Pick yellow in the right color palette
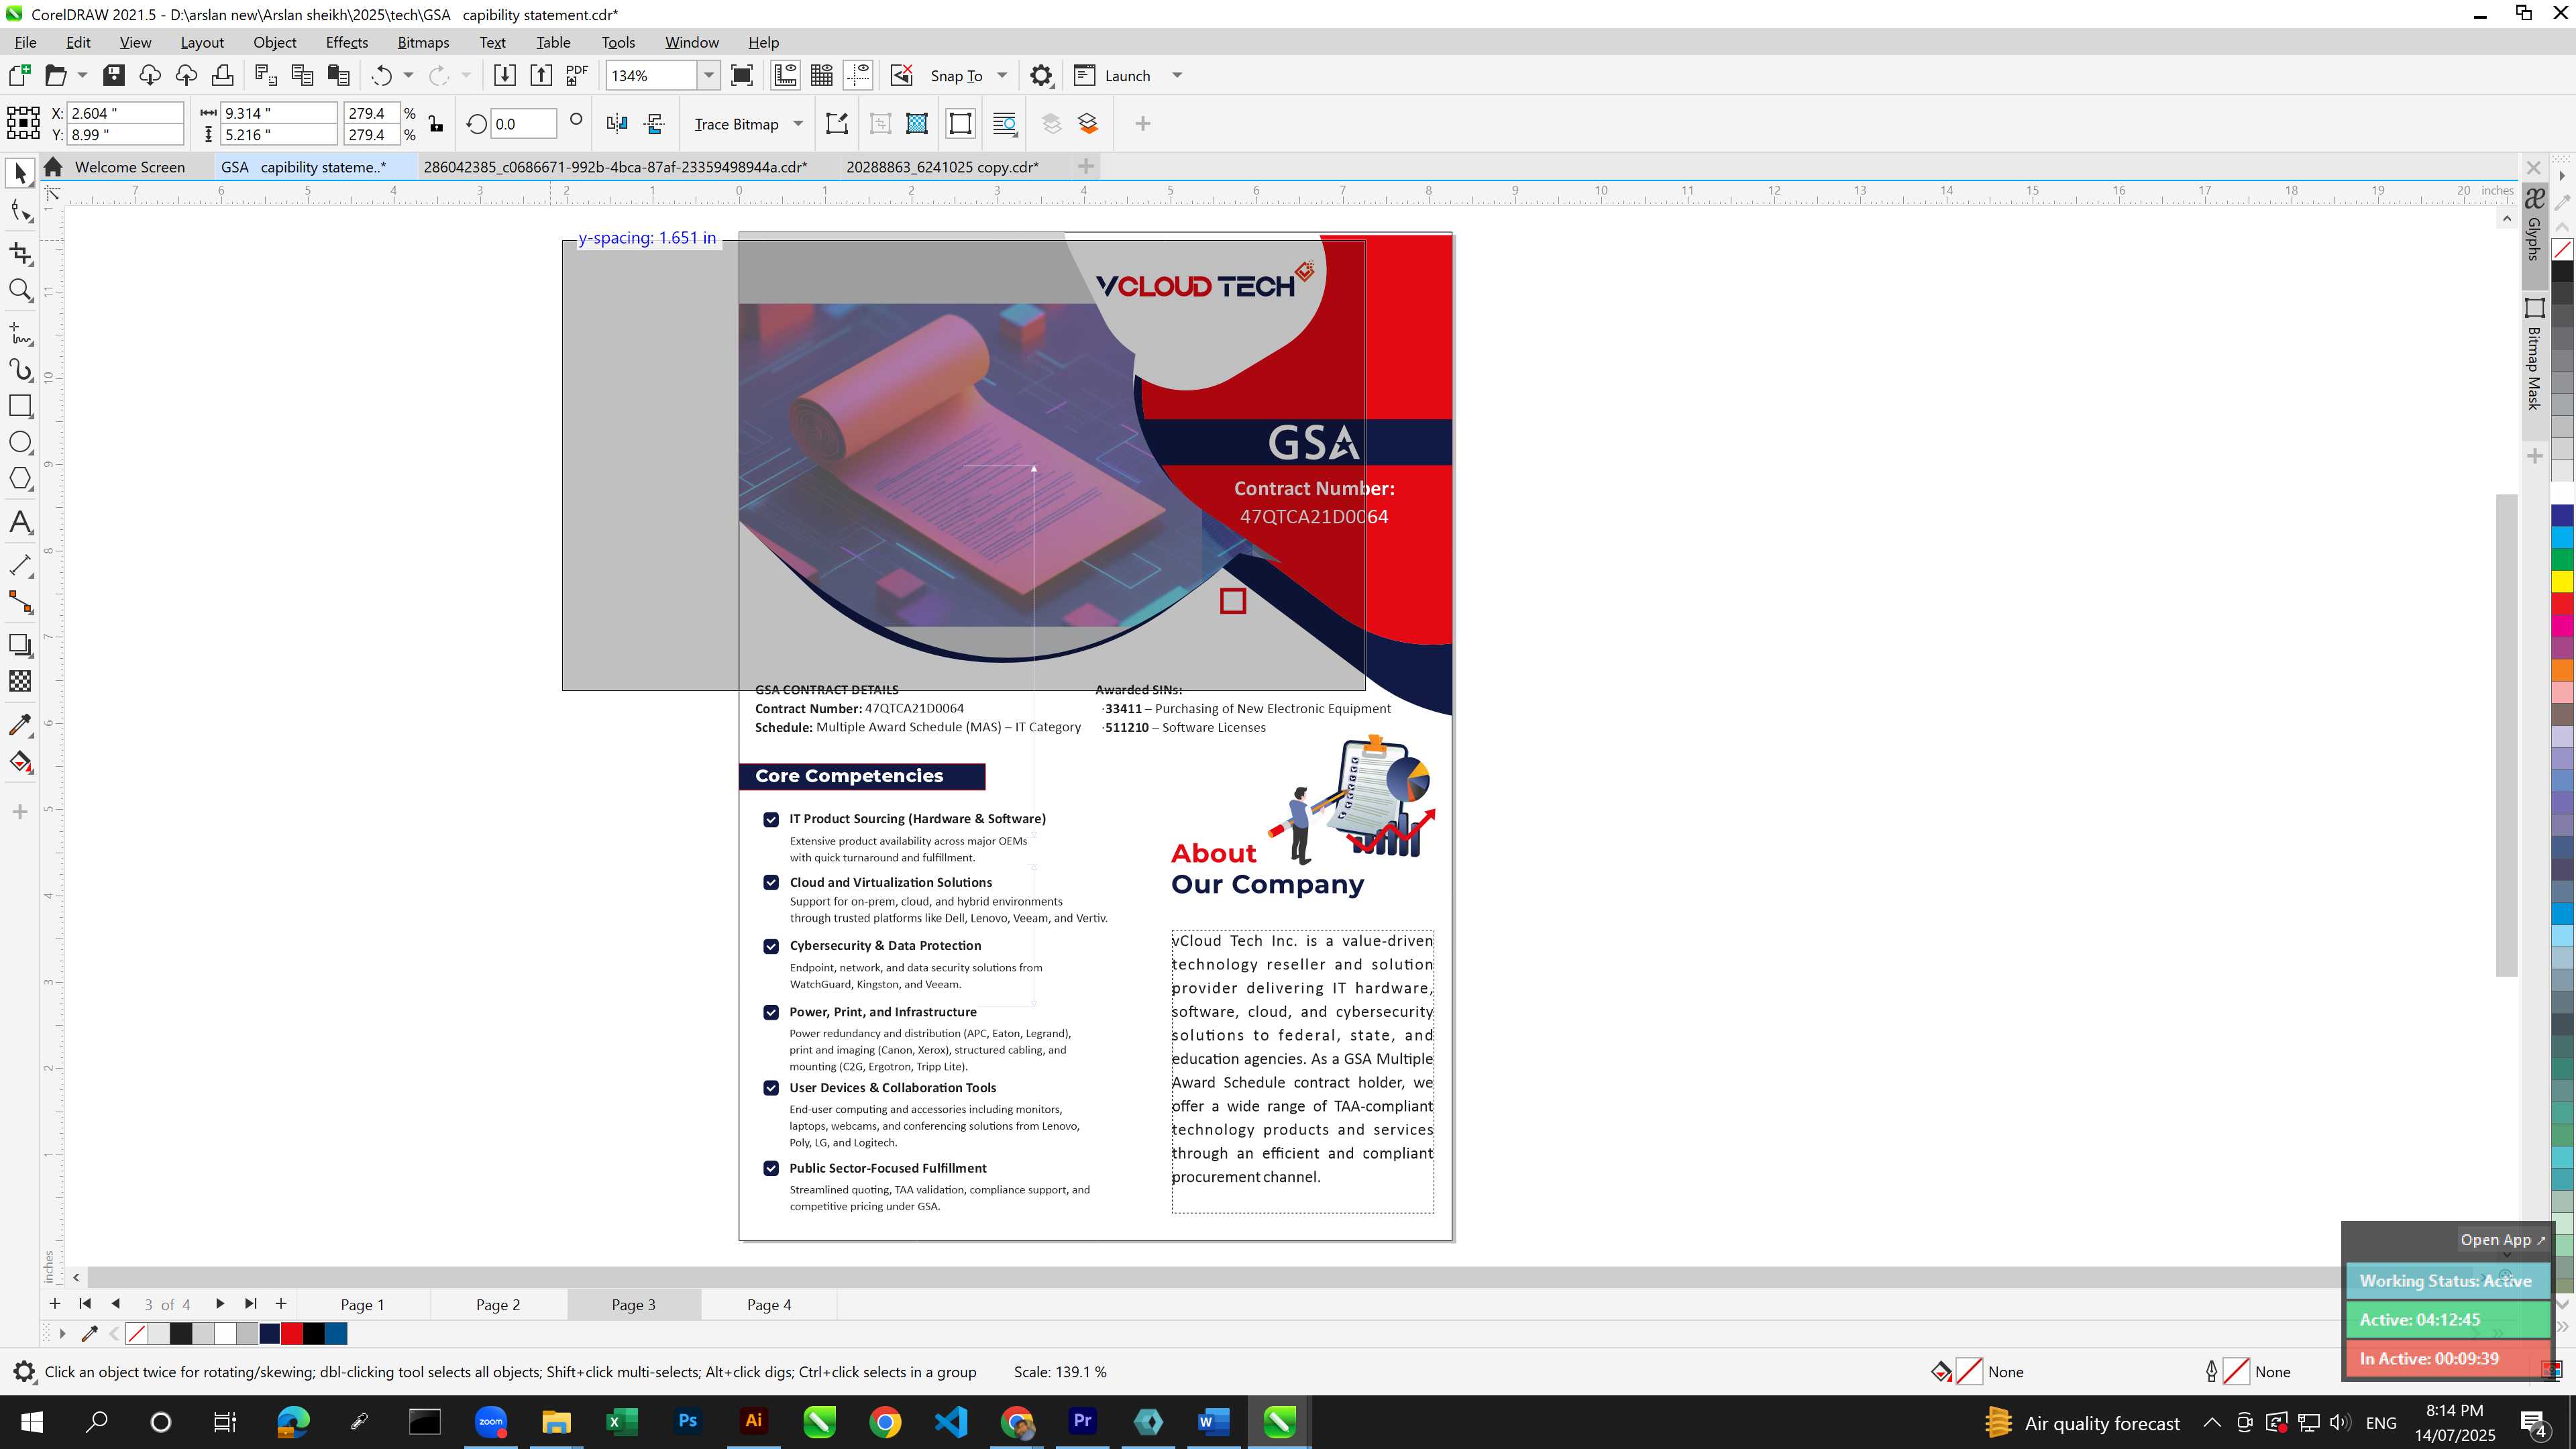Viewport: 2576px width, 1449px height. (x=2562, y=581)
